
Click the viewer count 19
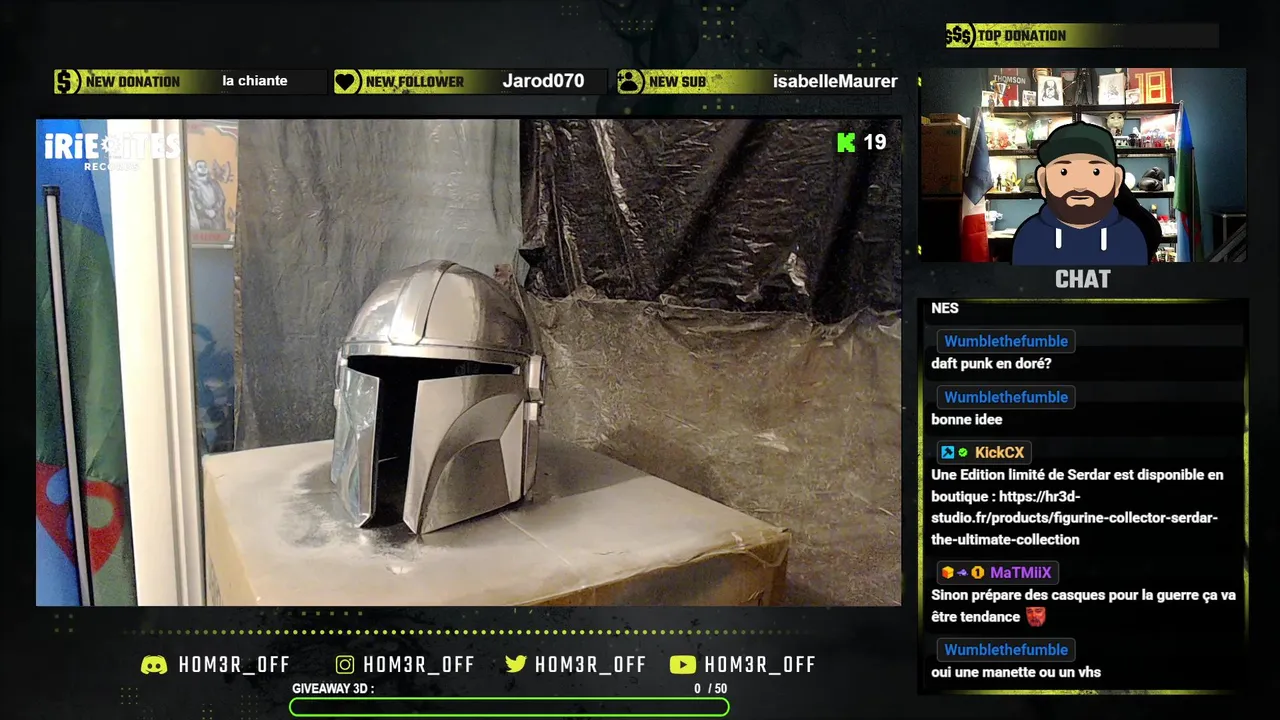[875, 142]
